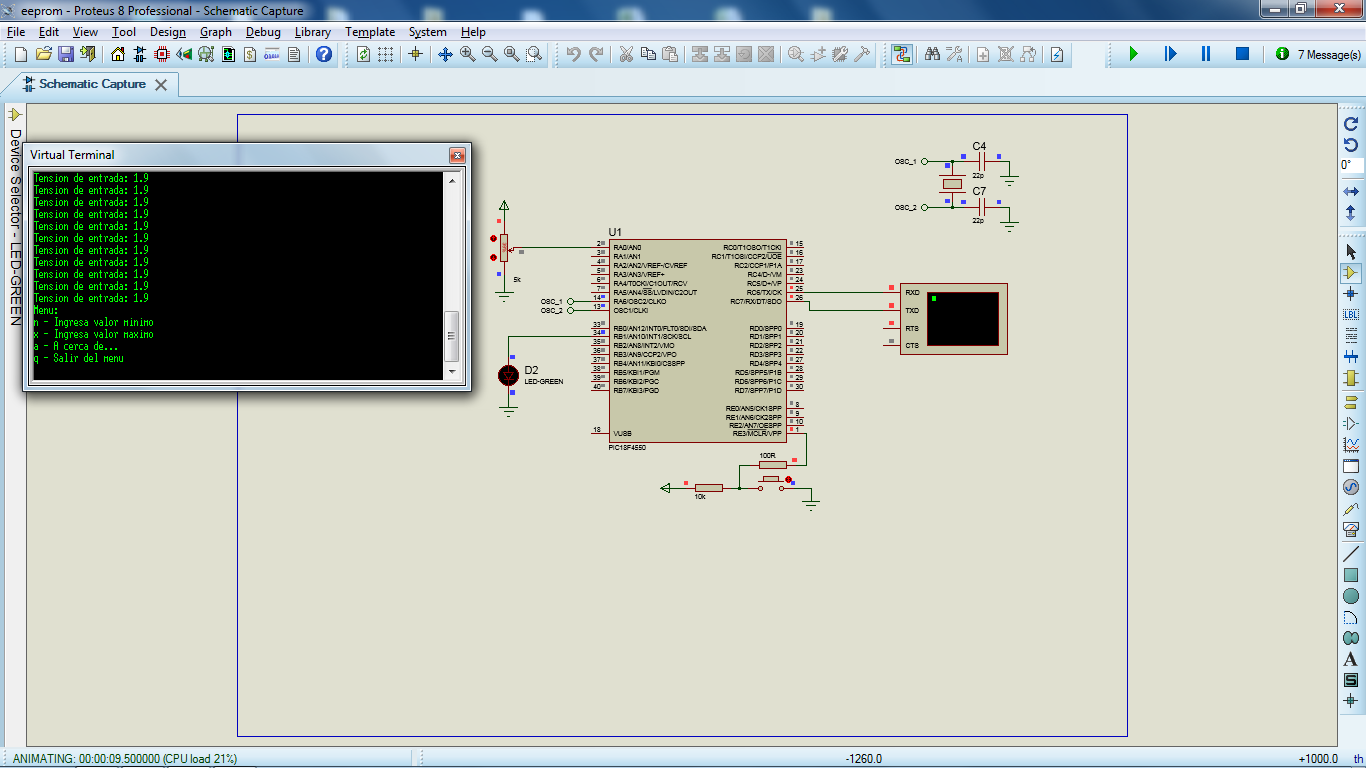Open the Tool menu
1366x768 pixels.
pyautogui.click(x=124, y=32)
